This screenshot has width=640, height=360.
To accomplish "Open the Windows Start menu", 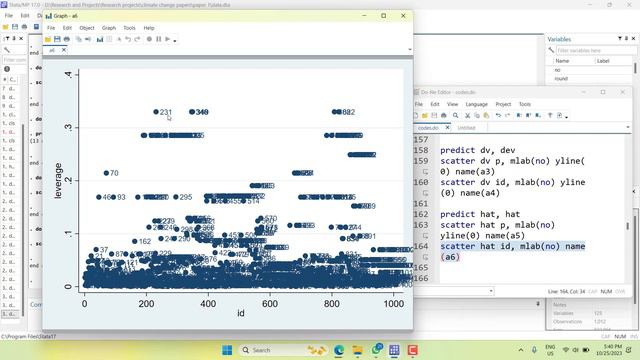I will [x=227, y=350].
